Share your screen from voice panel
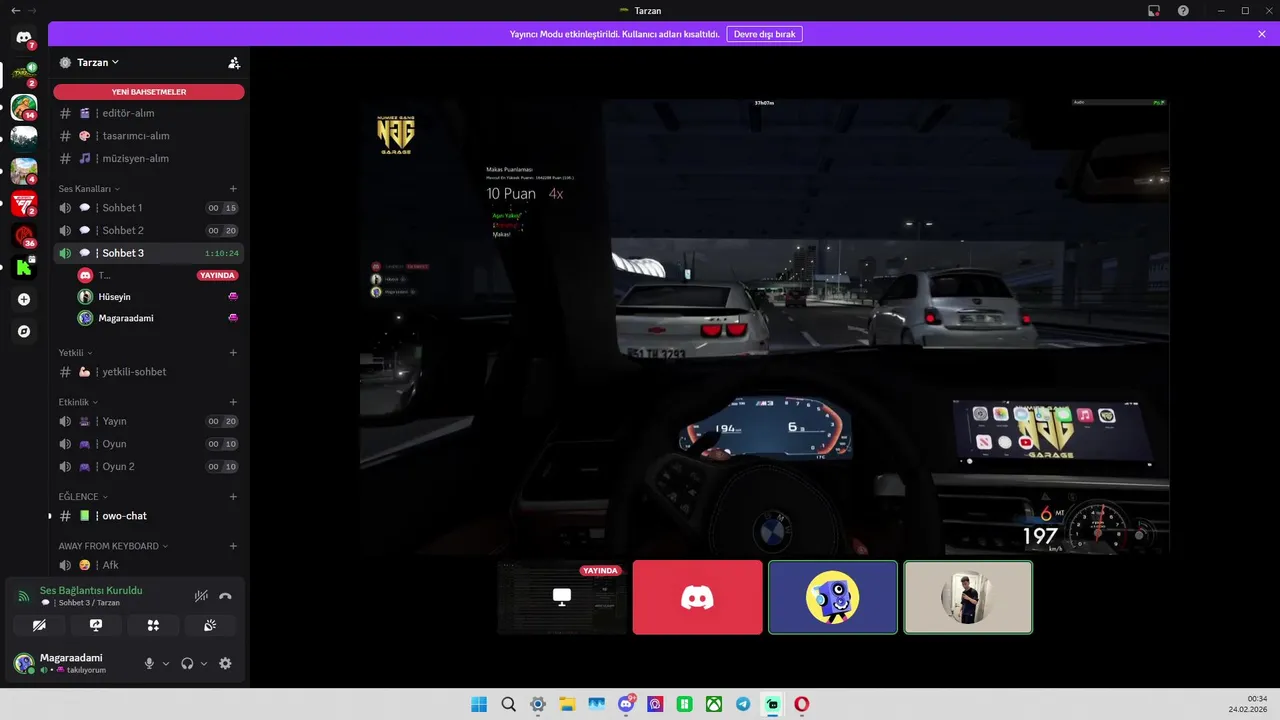Viewport: 1280px width, 720px height. click(96, 625)
